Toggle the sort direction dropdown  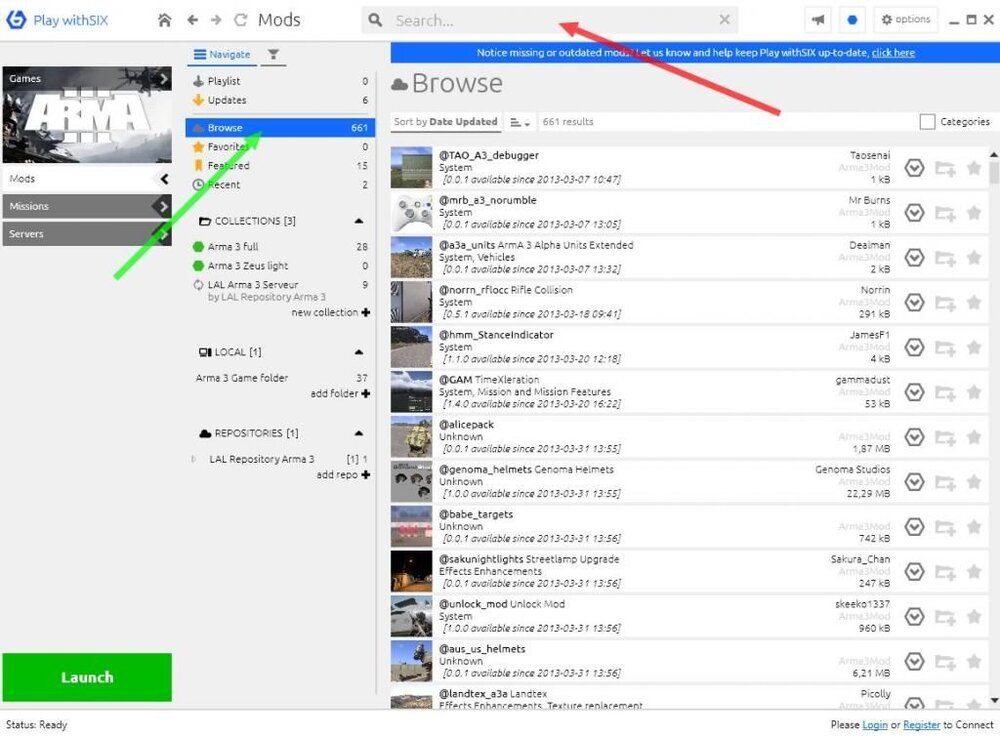(520, 122)
